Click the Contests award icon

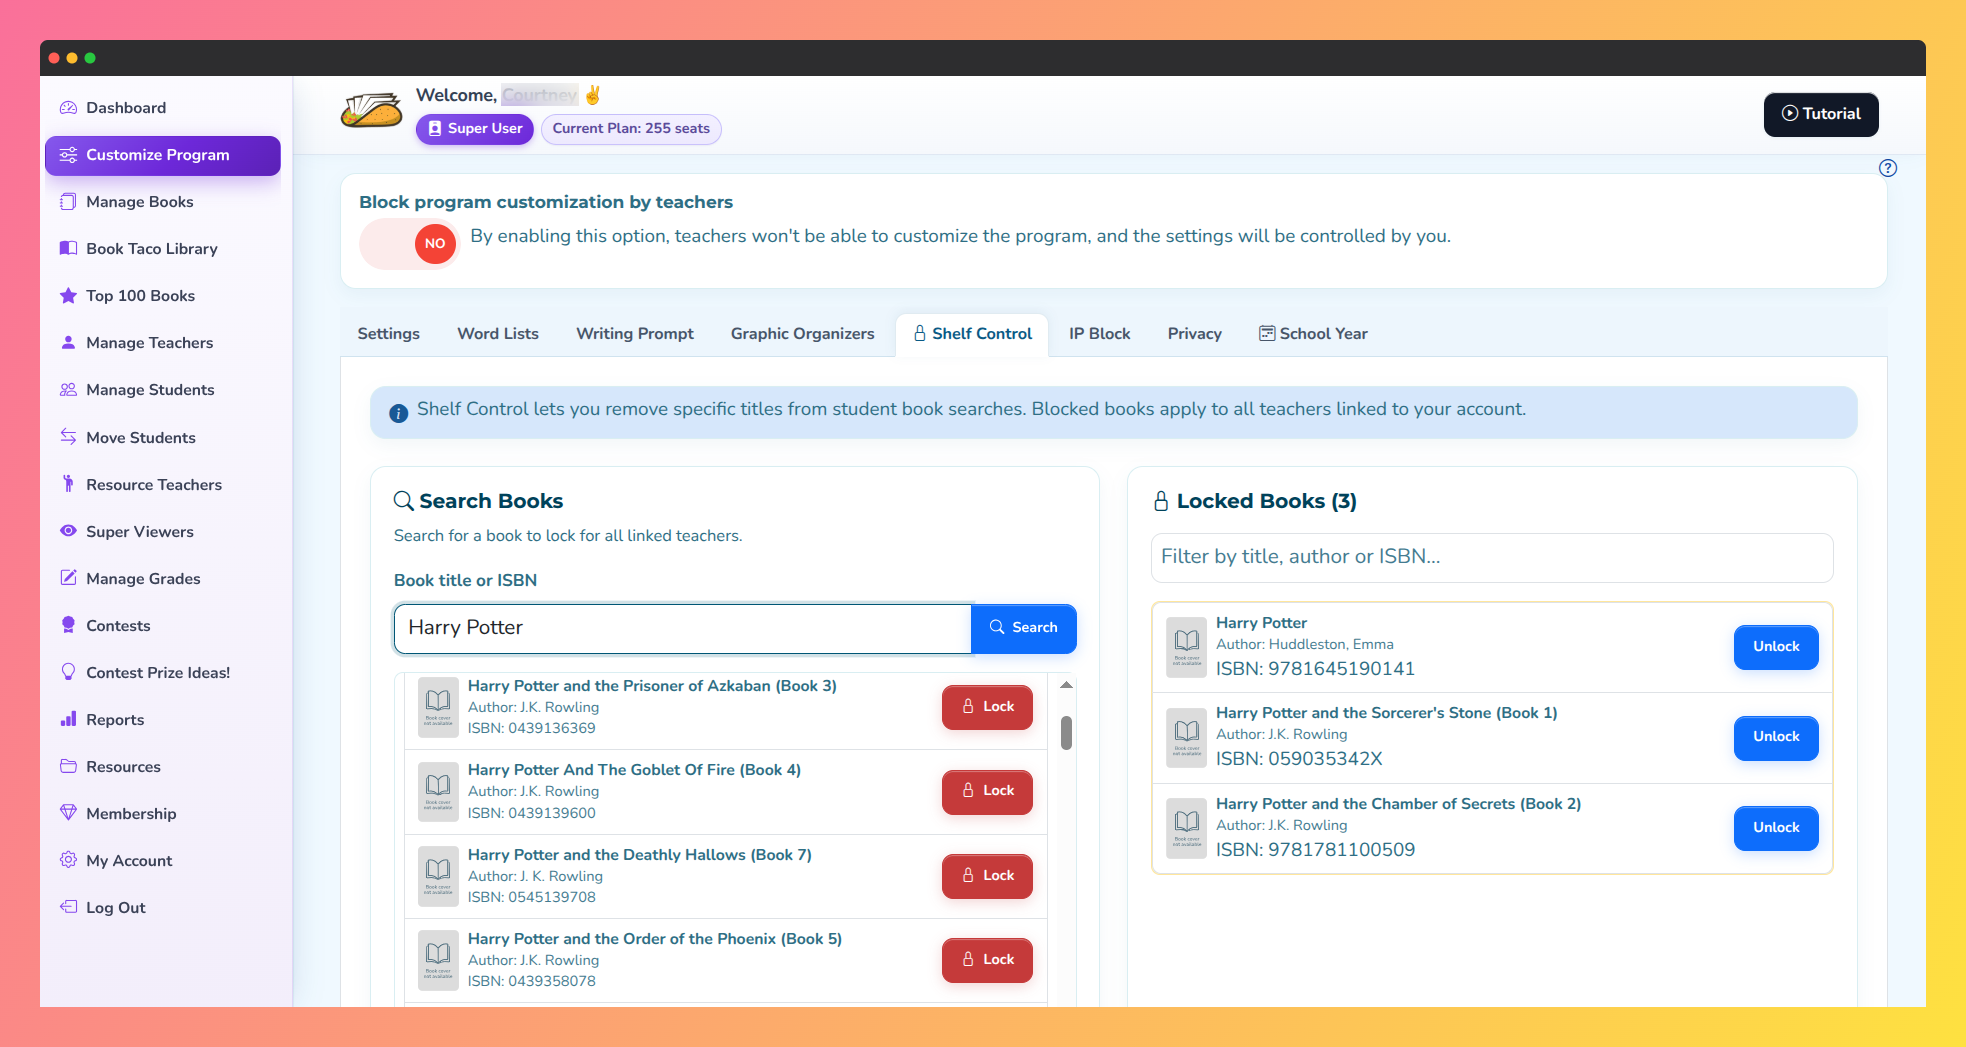click(x=68, y=625)
